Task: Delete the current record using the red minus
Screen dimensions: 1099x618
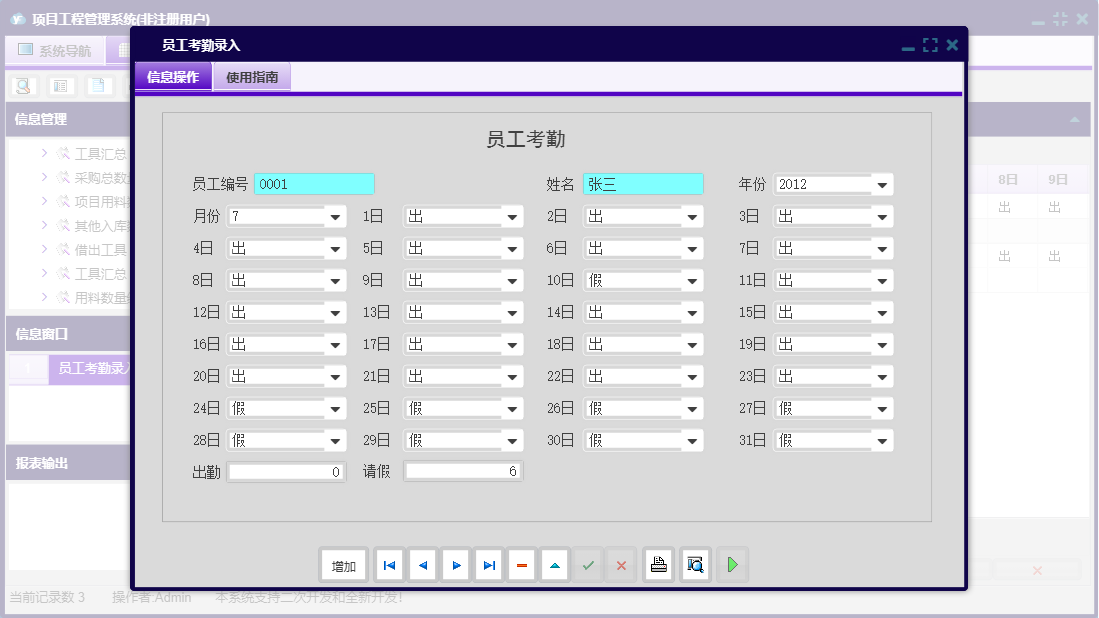Action: click(x=521, y=565)
